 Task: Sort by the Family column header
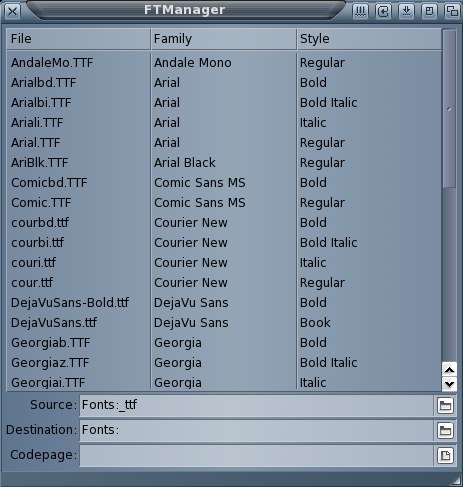pyautogui.click(x=224, y=39)
